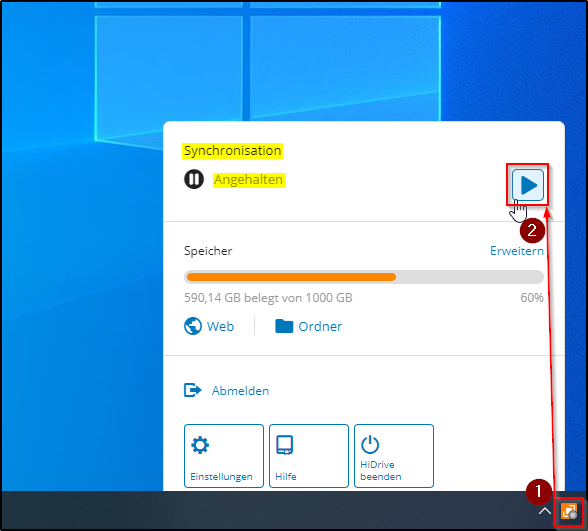588x531 pixels.
Task: Resume synchronisation with the play button
Action: tap(528, 184)
